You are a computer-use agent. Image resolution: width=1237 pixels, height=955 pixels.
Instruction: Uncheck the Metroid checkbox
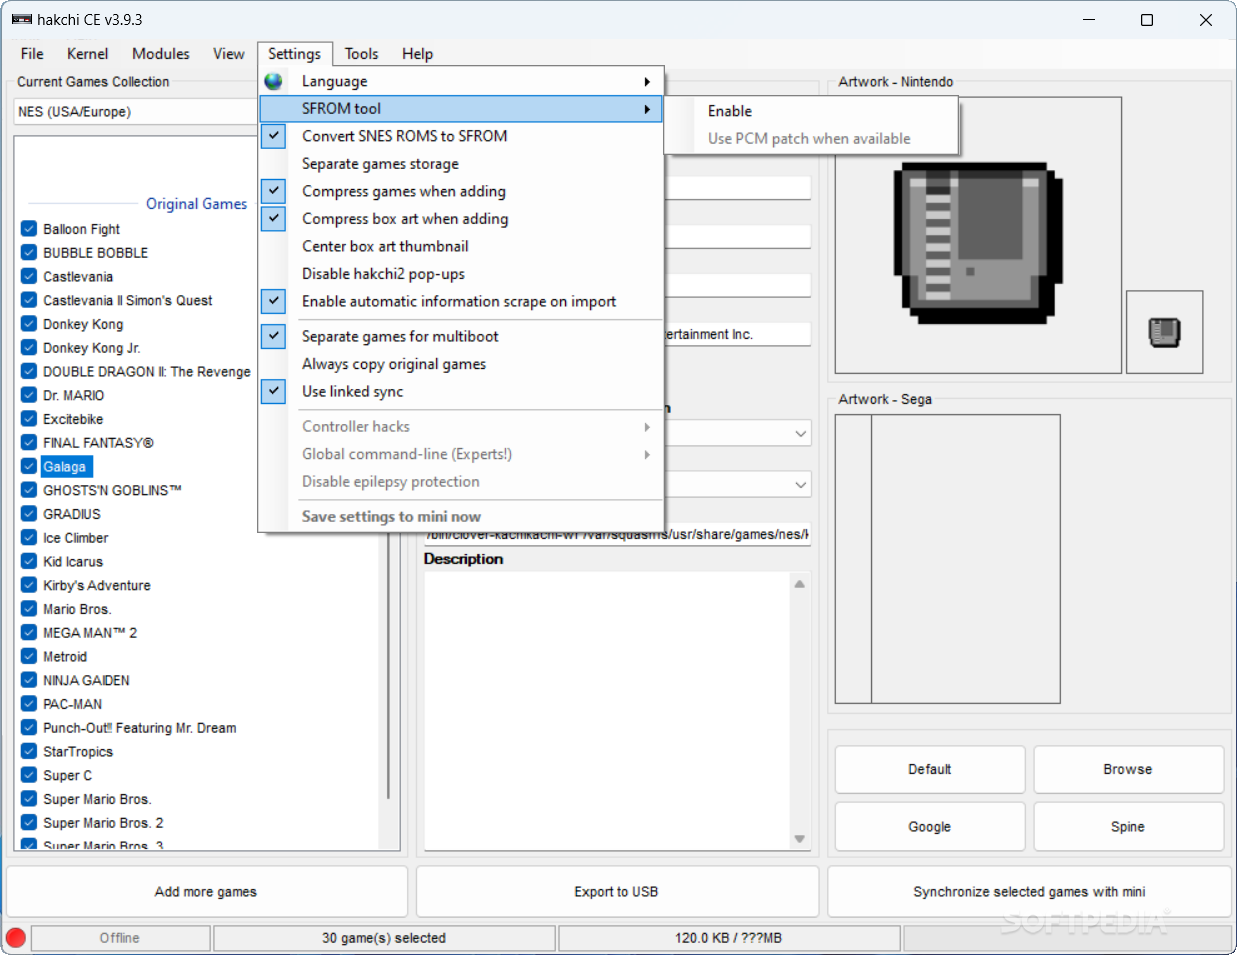click(x=29, y=656)
